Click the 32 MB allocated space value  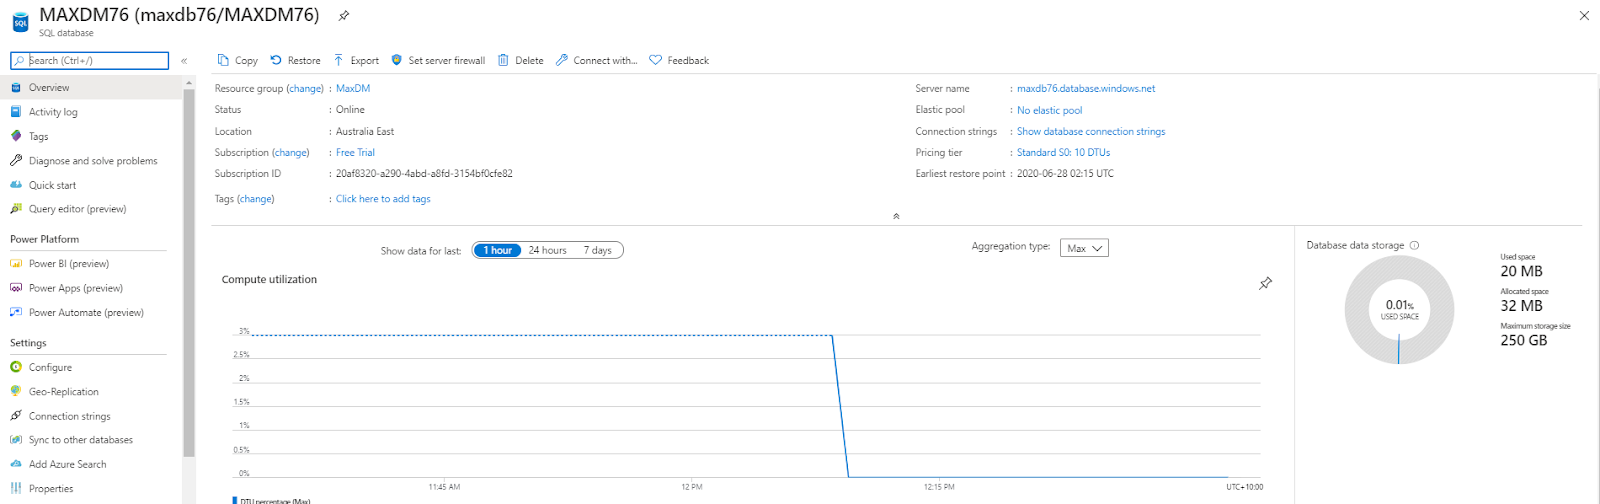[1521, 306]
